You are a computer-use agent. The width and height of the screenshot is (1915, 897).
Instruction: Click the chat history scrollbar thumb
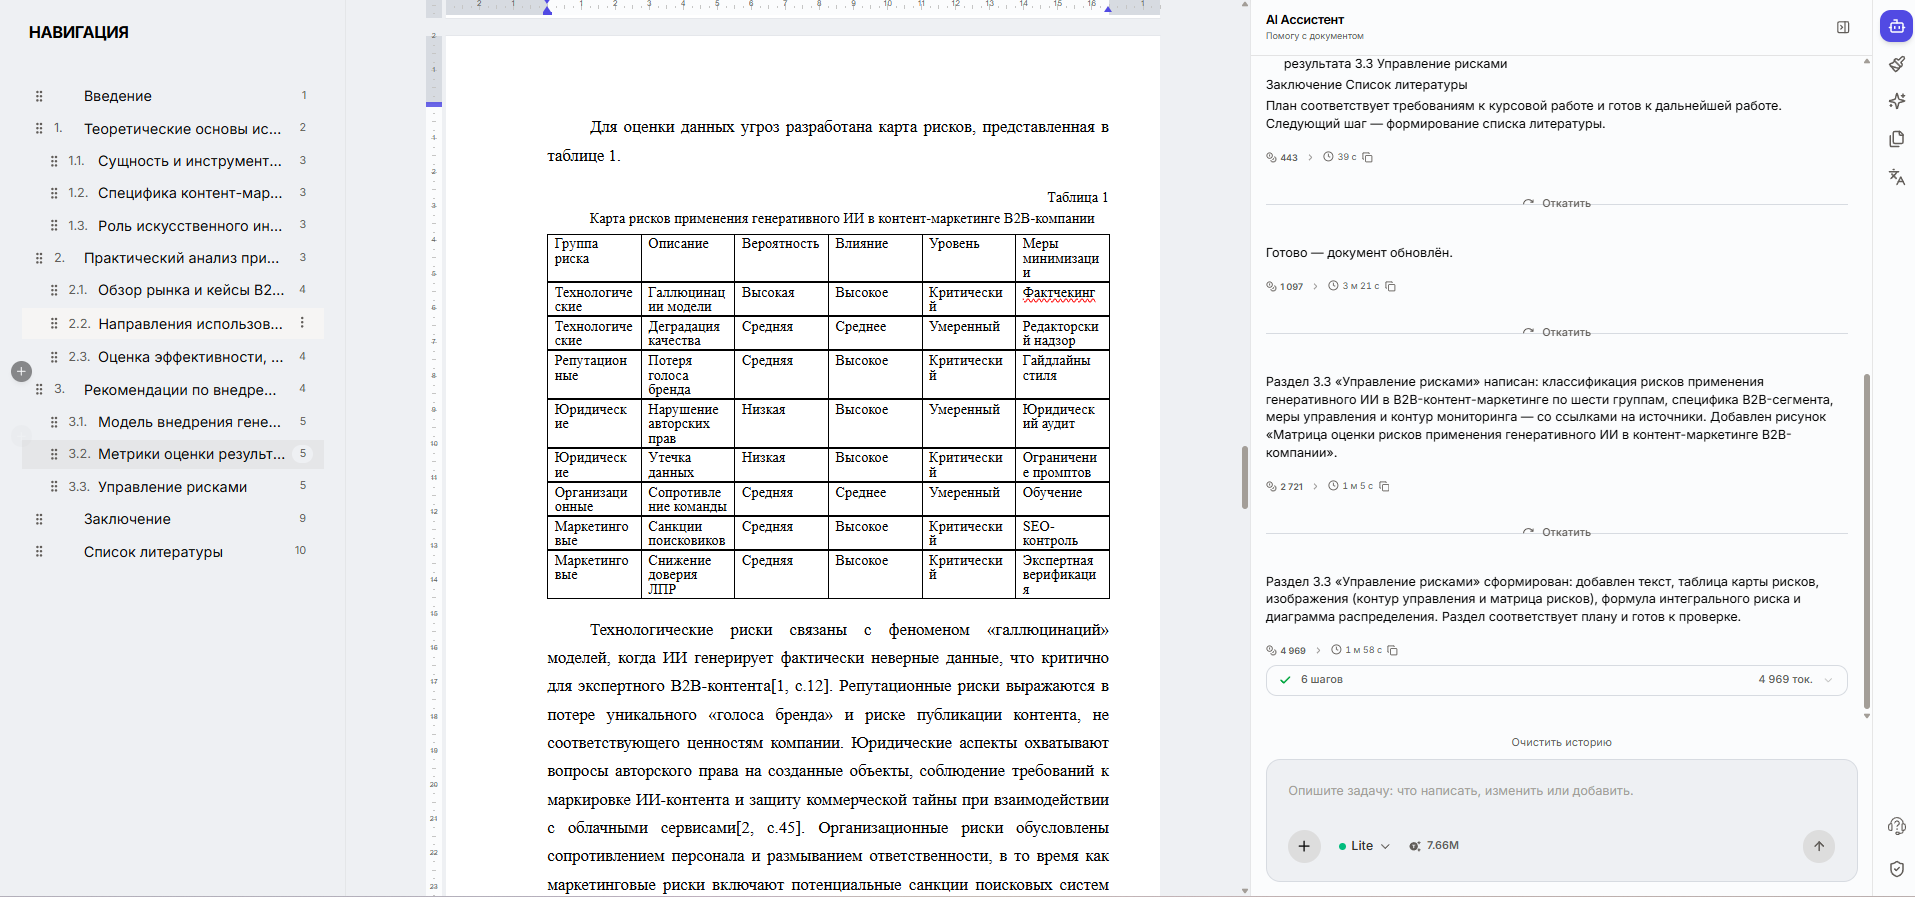1866,541
